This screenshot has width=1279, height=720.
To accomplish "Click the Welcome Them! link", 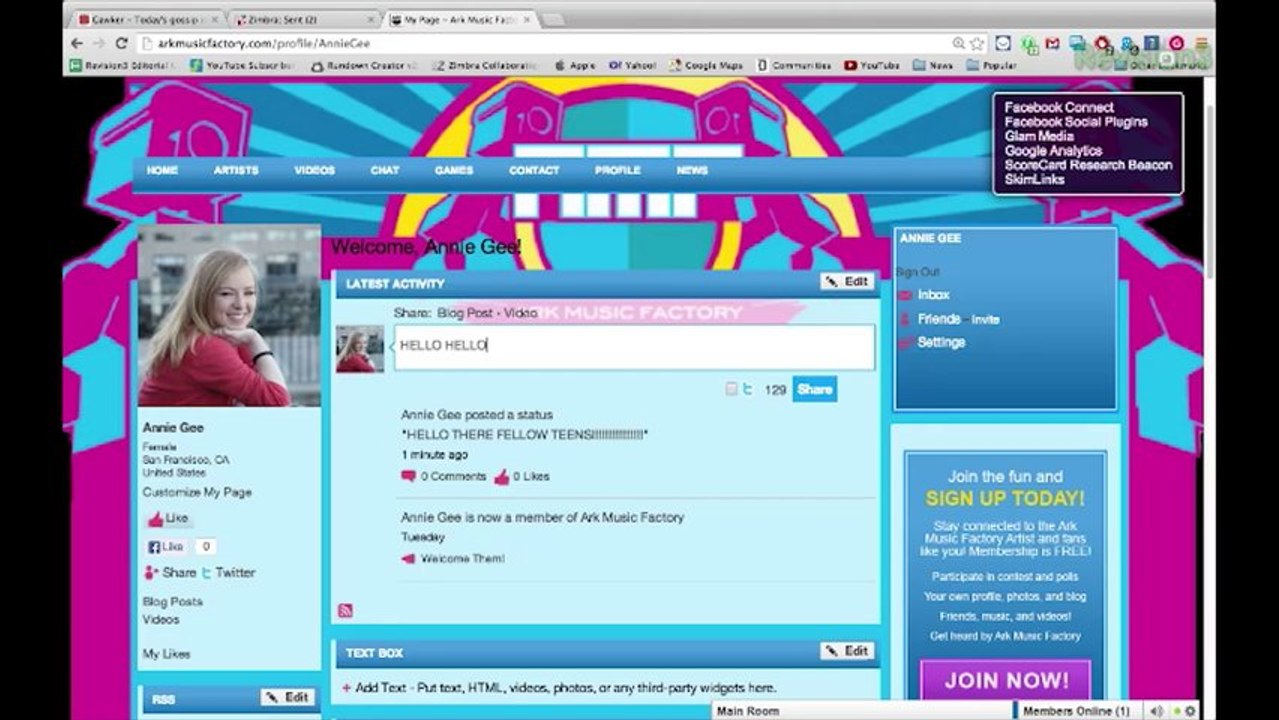I will tap(462, 559).
